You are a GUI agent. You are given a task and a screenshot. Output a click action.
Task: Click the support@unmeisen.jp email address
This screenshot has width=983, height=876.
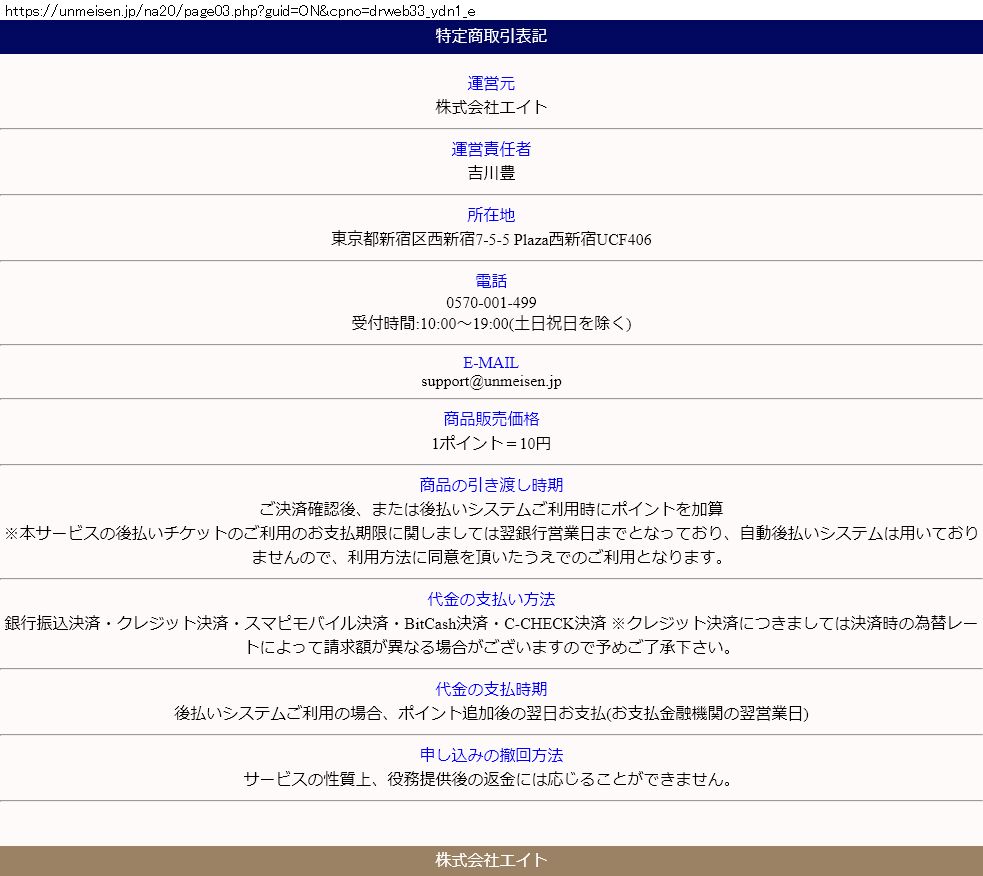coord(491,381)
